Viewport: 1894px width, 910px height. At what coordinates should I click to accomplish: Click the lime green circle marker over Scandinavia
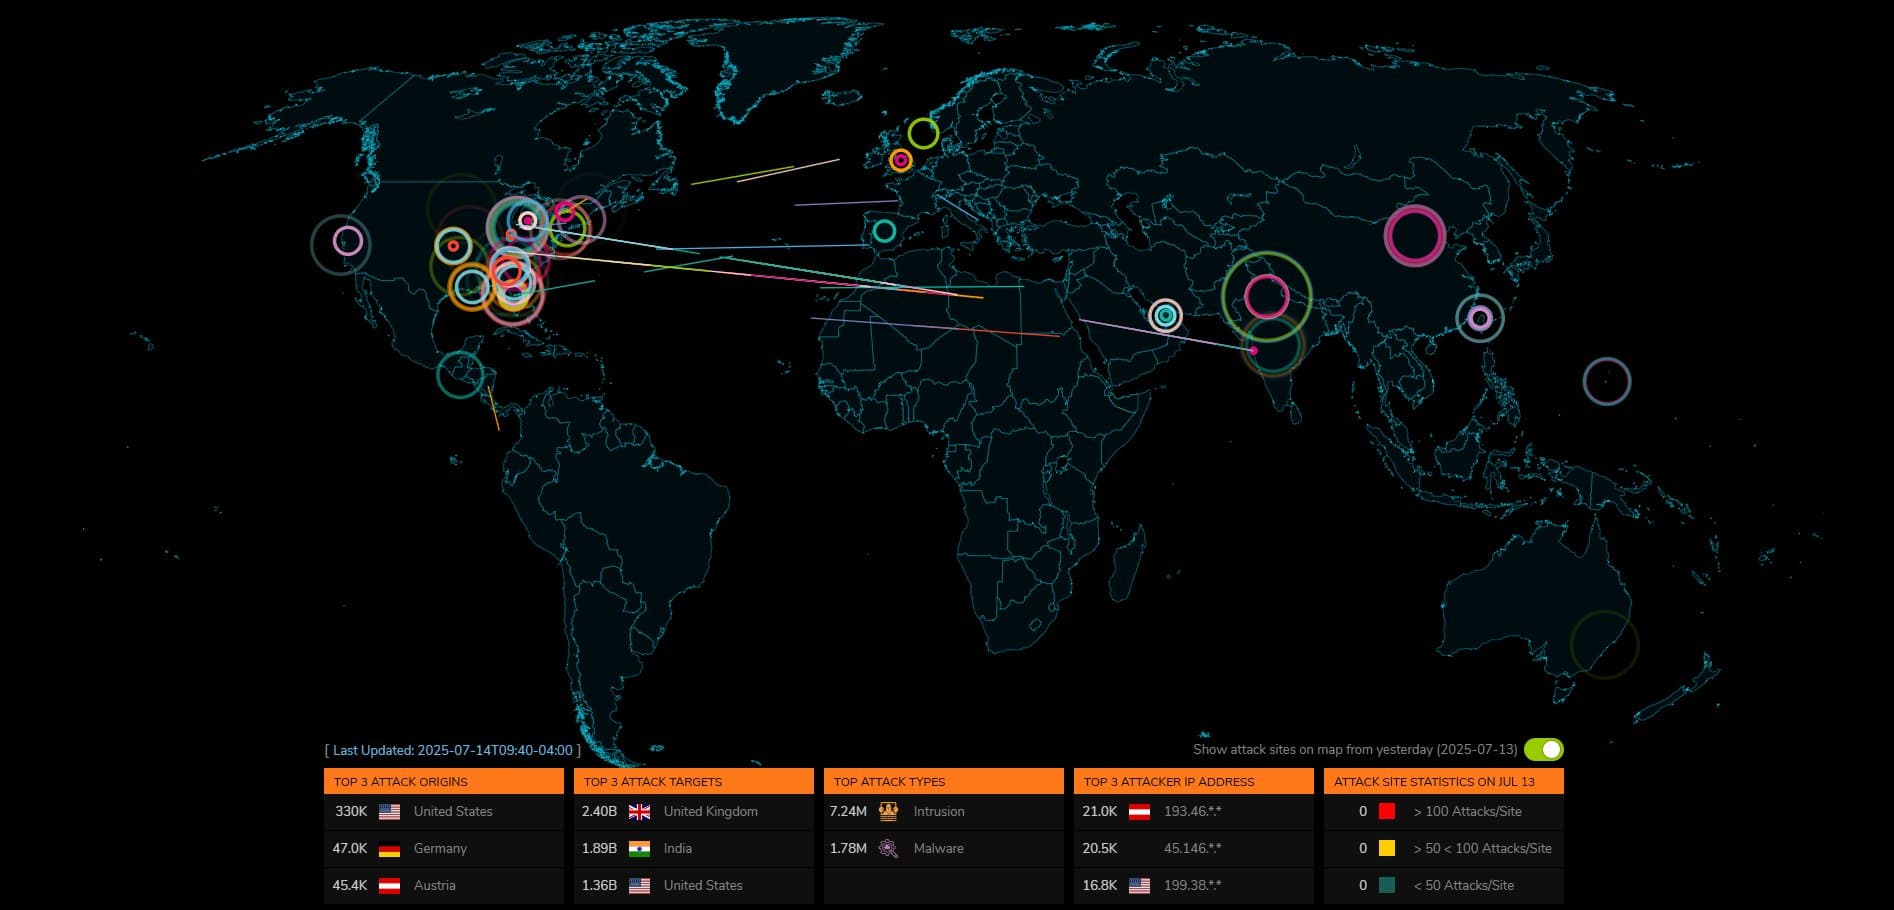coord(923,133)
